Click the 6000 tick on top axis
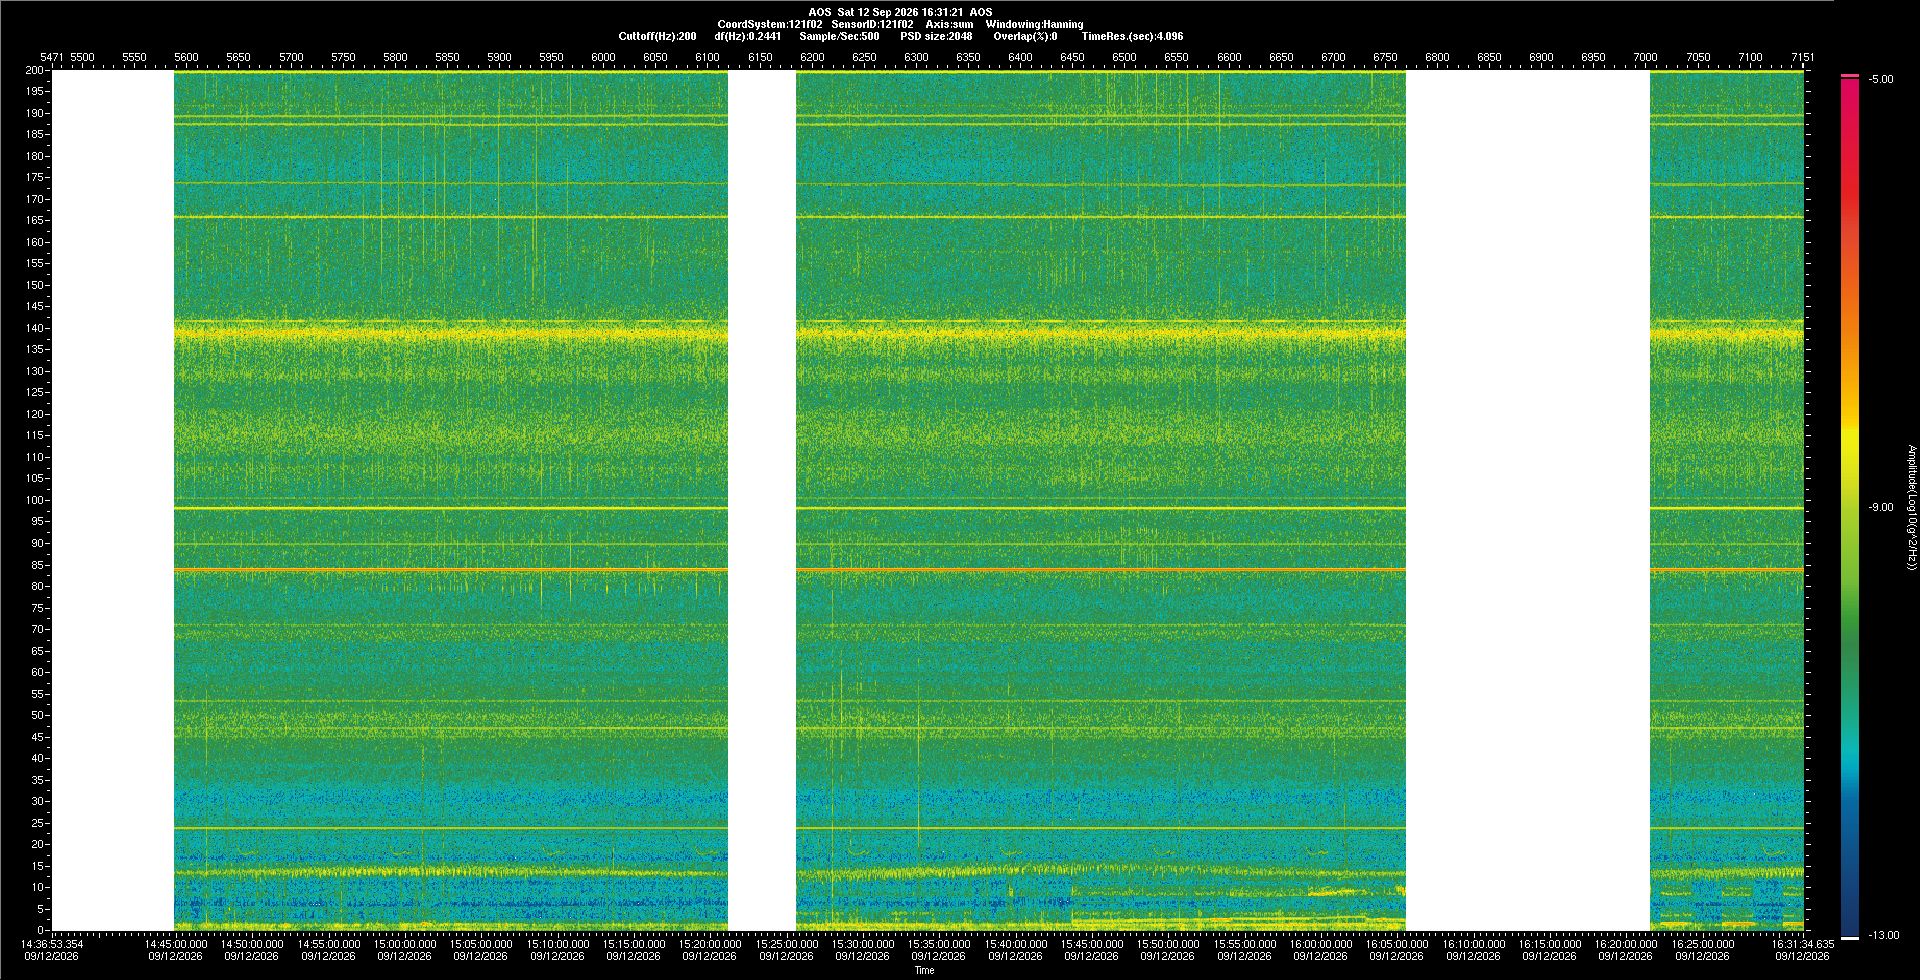This screenshot has width=1920, height=980. 603,58
